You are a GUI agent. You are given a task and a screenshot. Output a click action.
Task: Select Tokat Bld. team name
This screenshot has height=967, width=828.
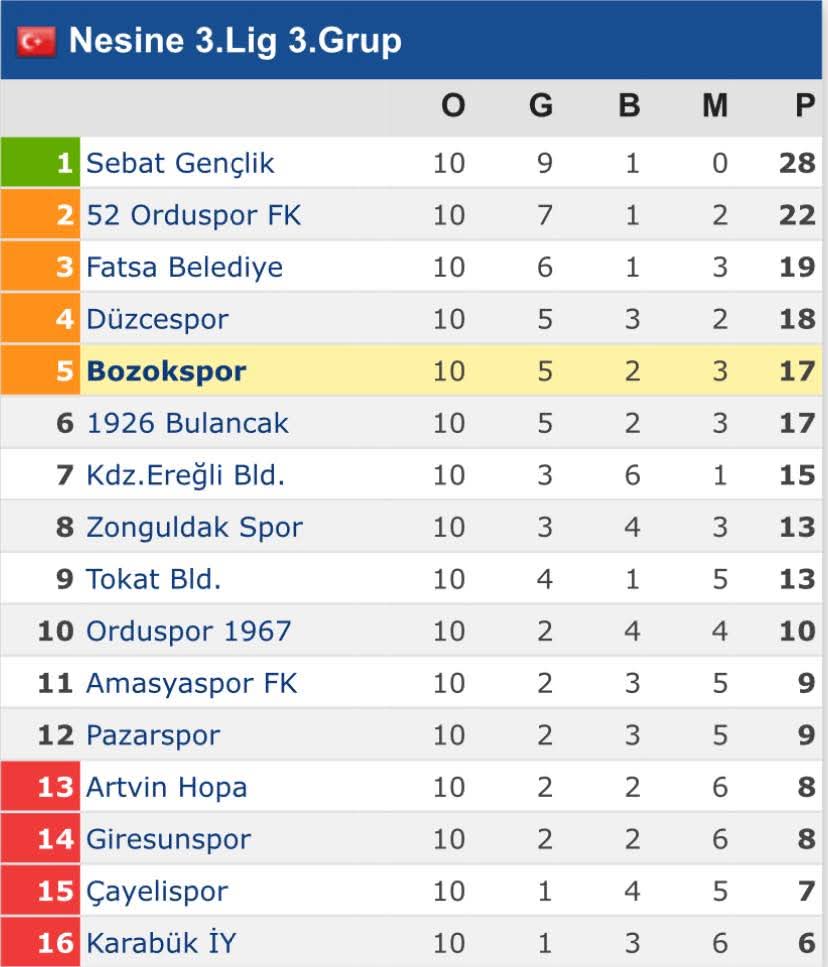point(153,579)
